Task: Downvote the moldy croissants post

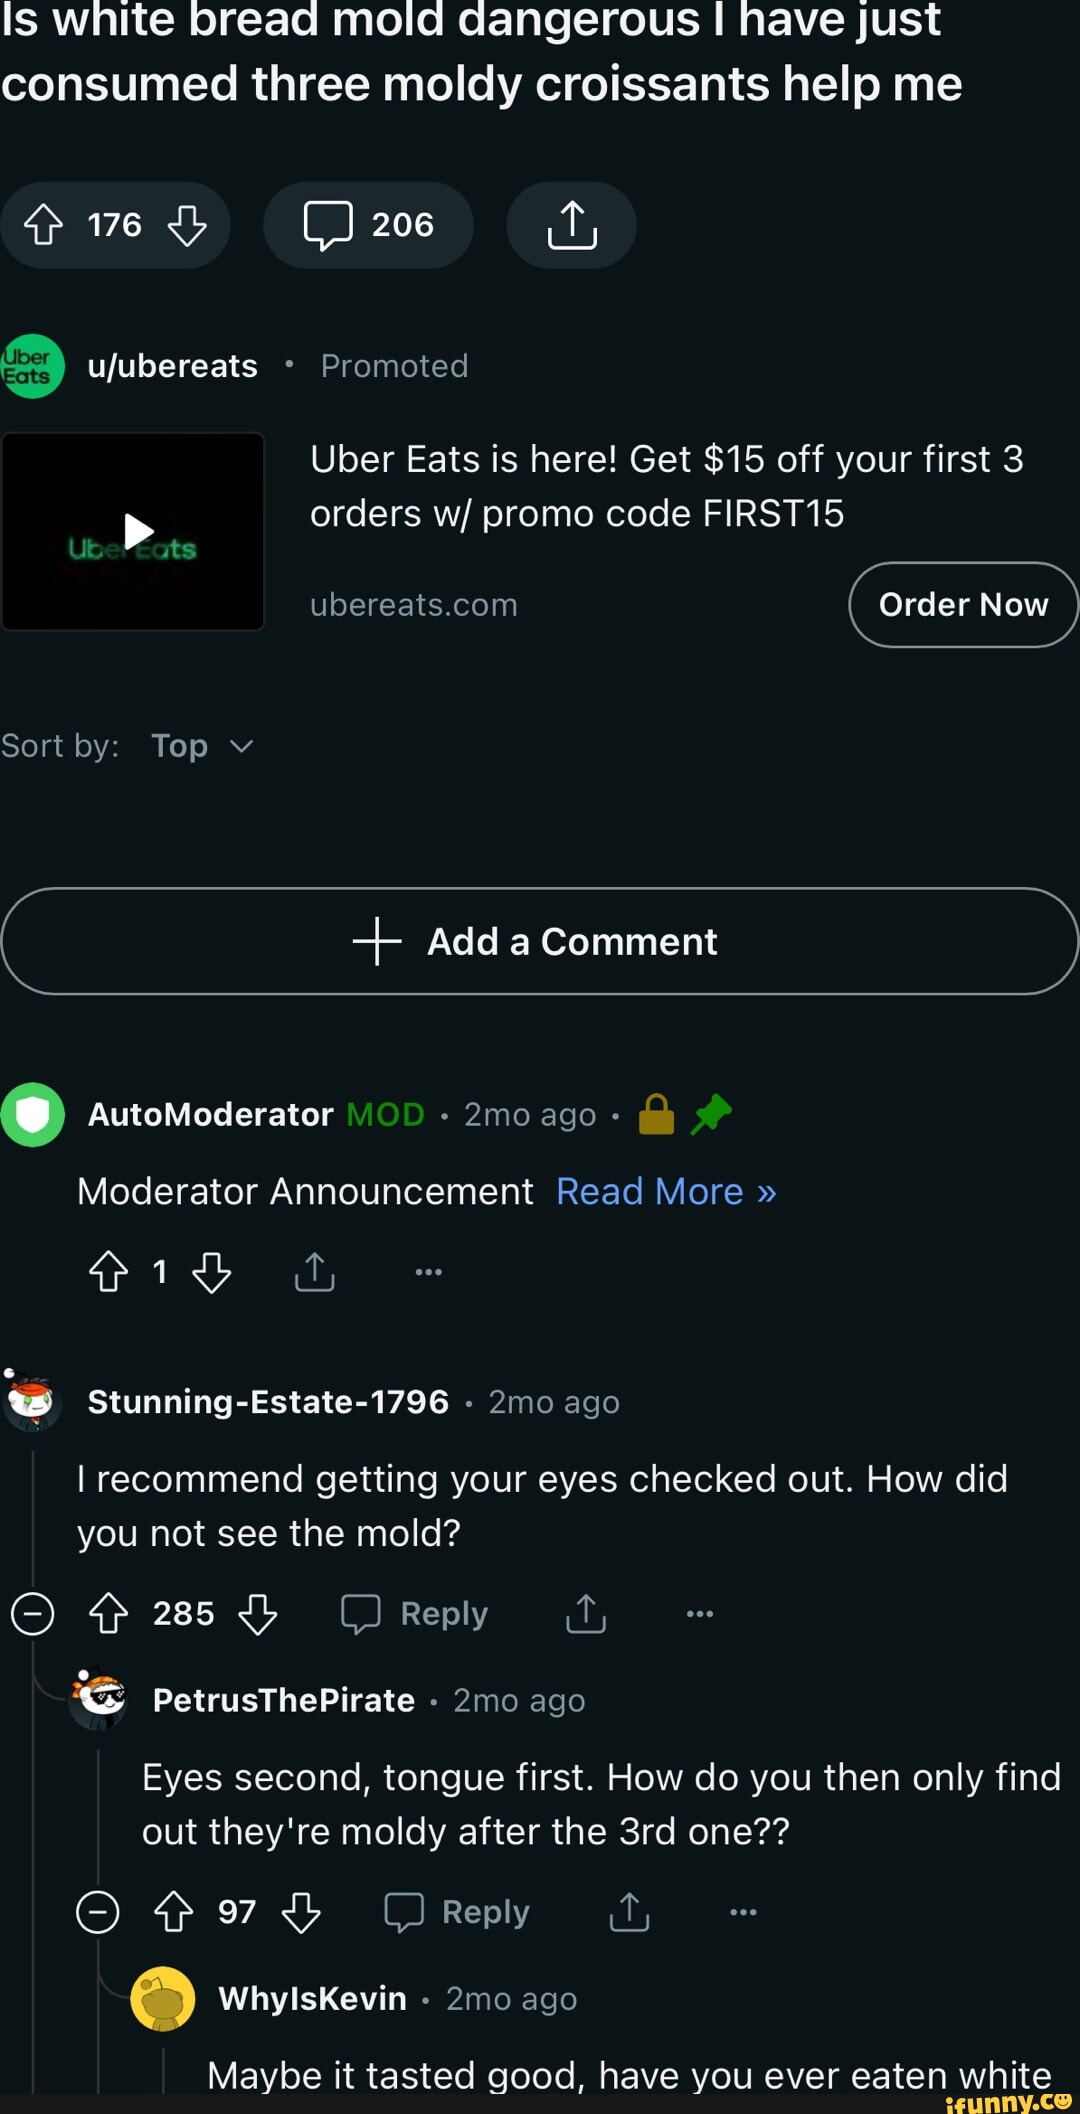Action: click(187, 225)
